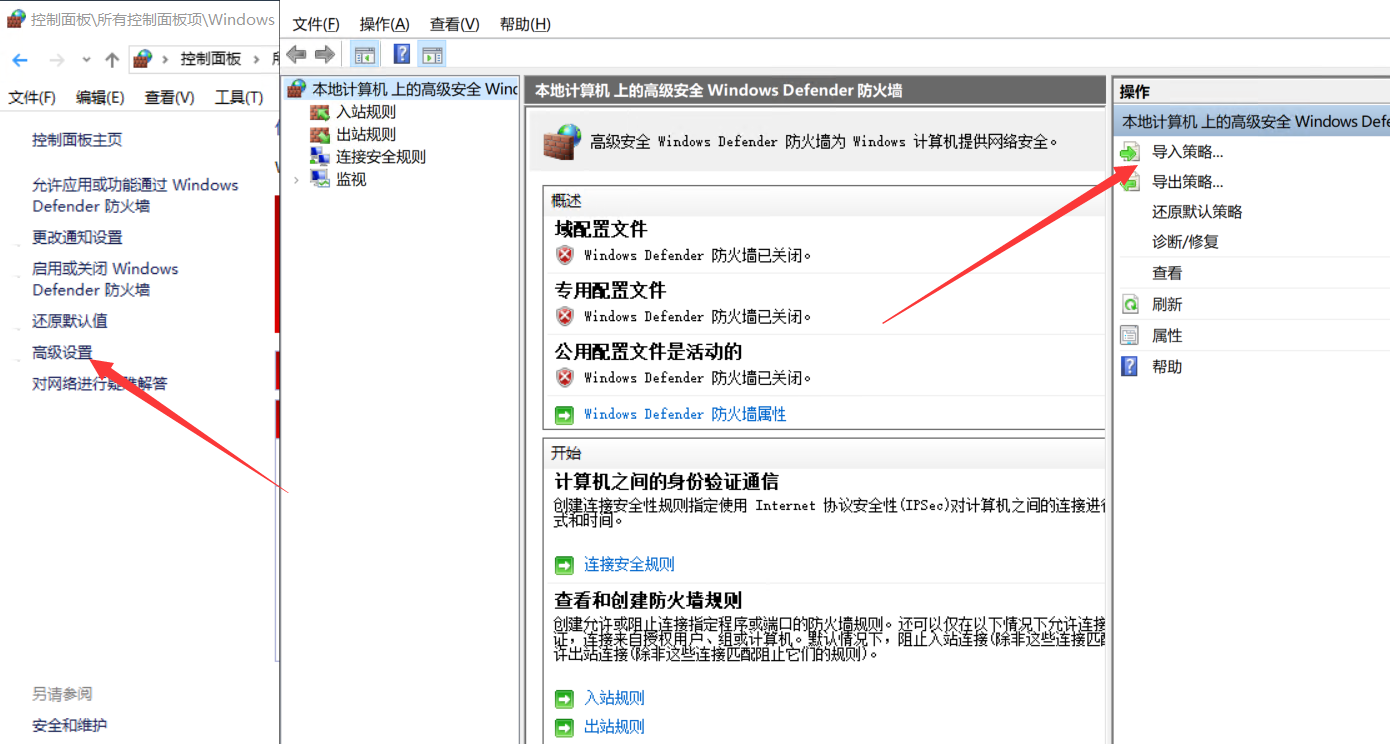
Task: Open the firewall window 查看(V) menu
Action: click(x=455, y=24)
